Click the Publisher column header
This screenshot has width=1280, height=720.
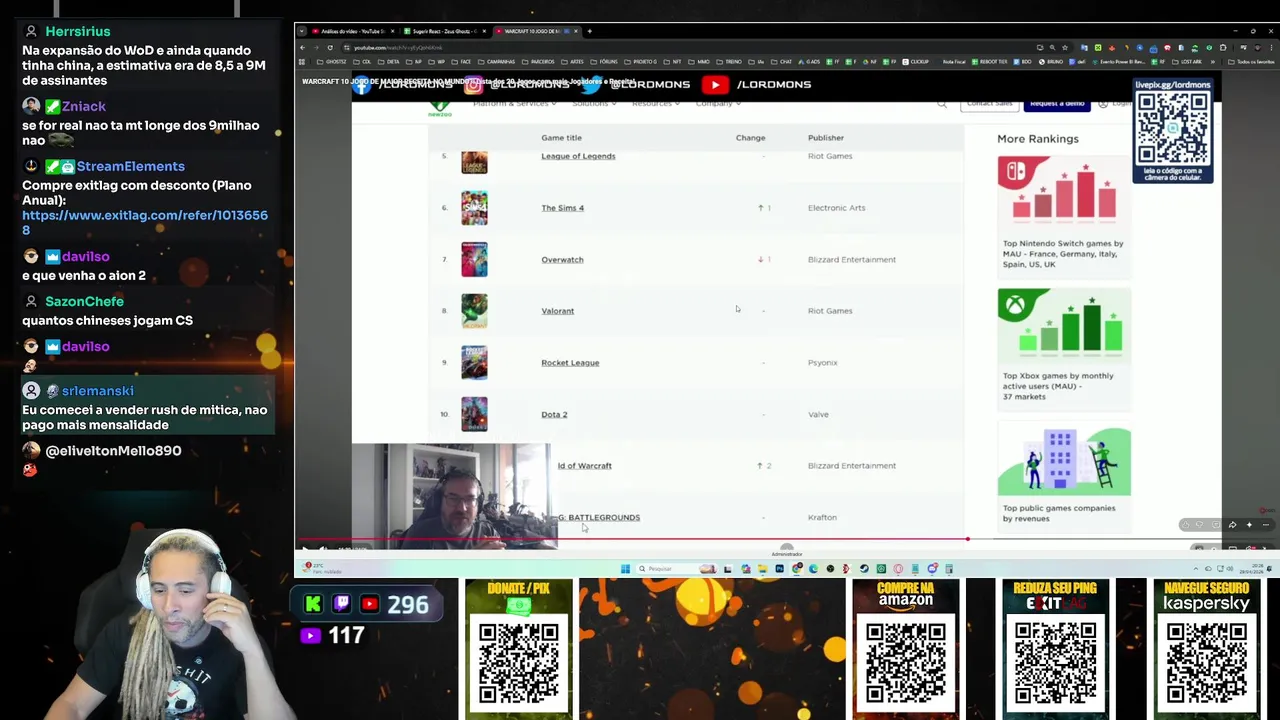[826, 138]
